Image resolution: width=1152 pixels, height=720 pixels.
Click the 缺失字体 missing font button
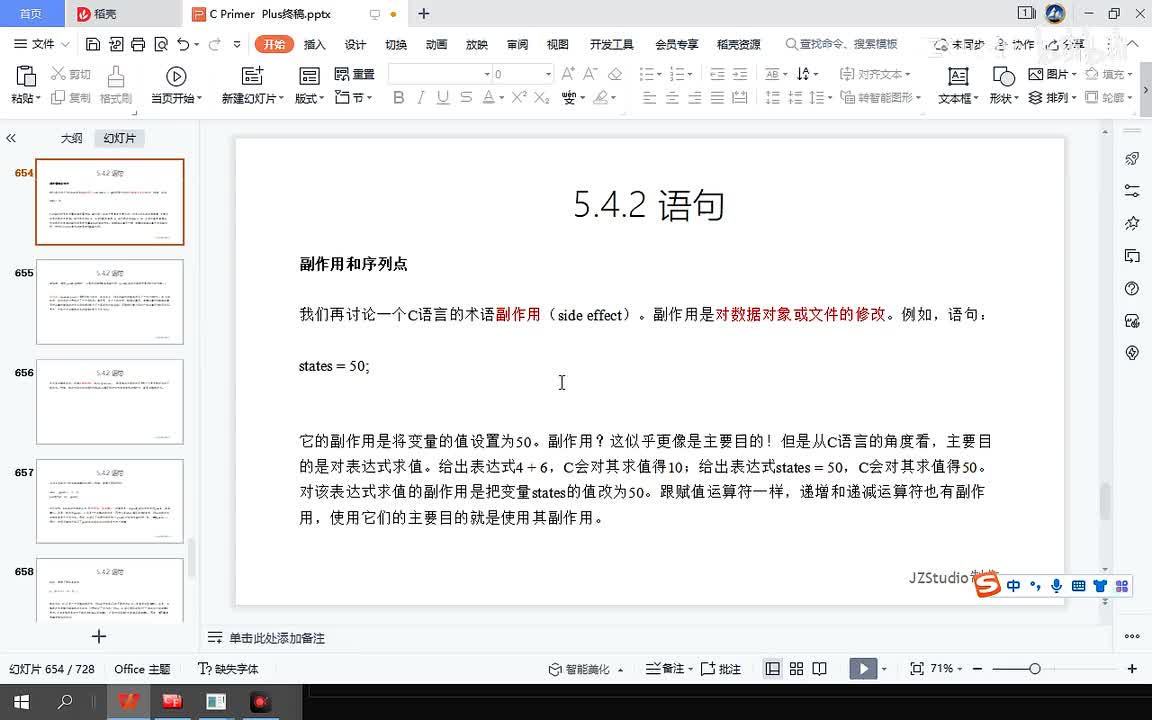[228, 669]
